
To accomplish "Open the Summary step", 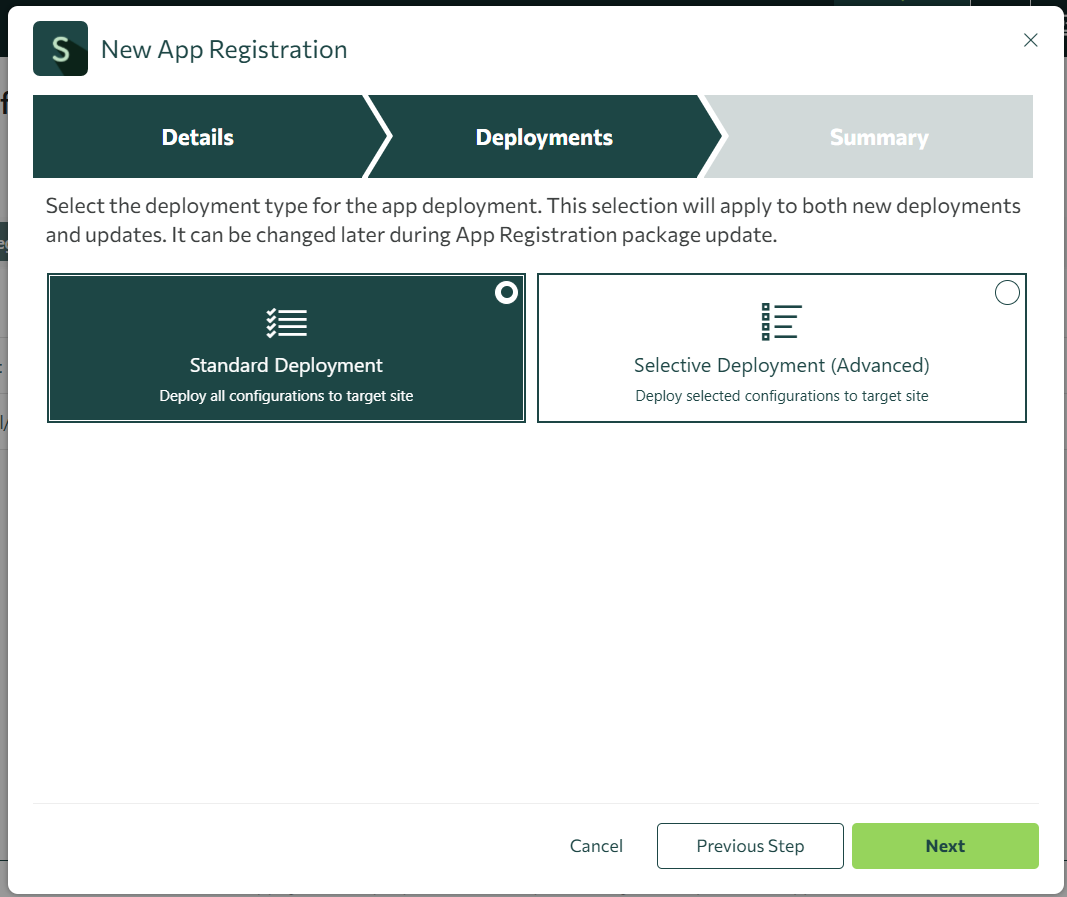I will click(879, 137).
